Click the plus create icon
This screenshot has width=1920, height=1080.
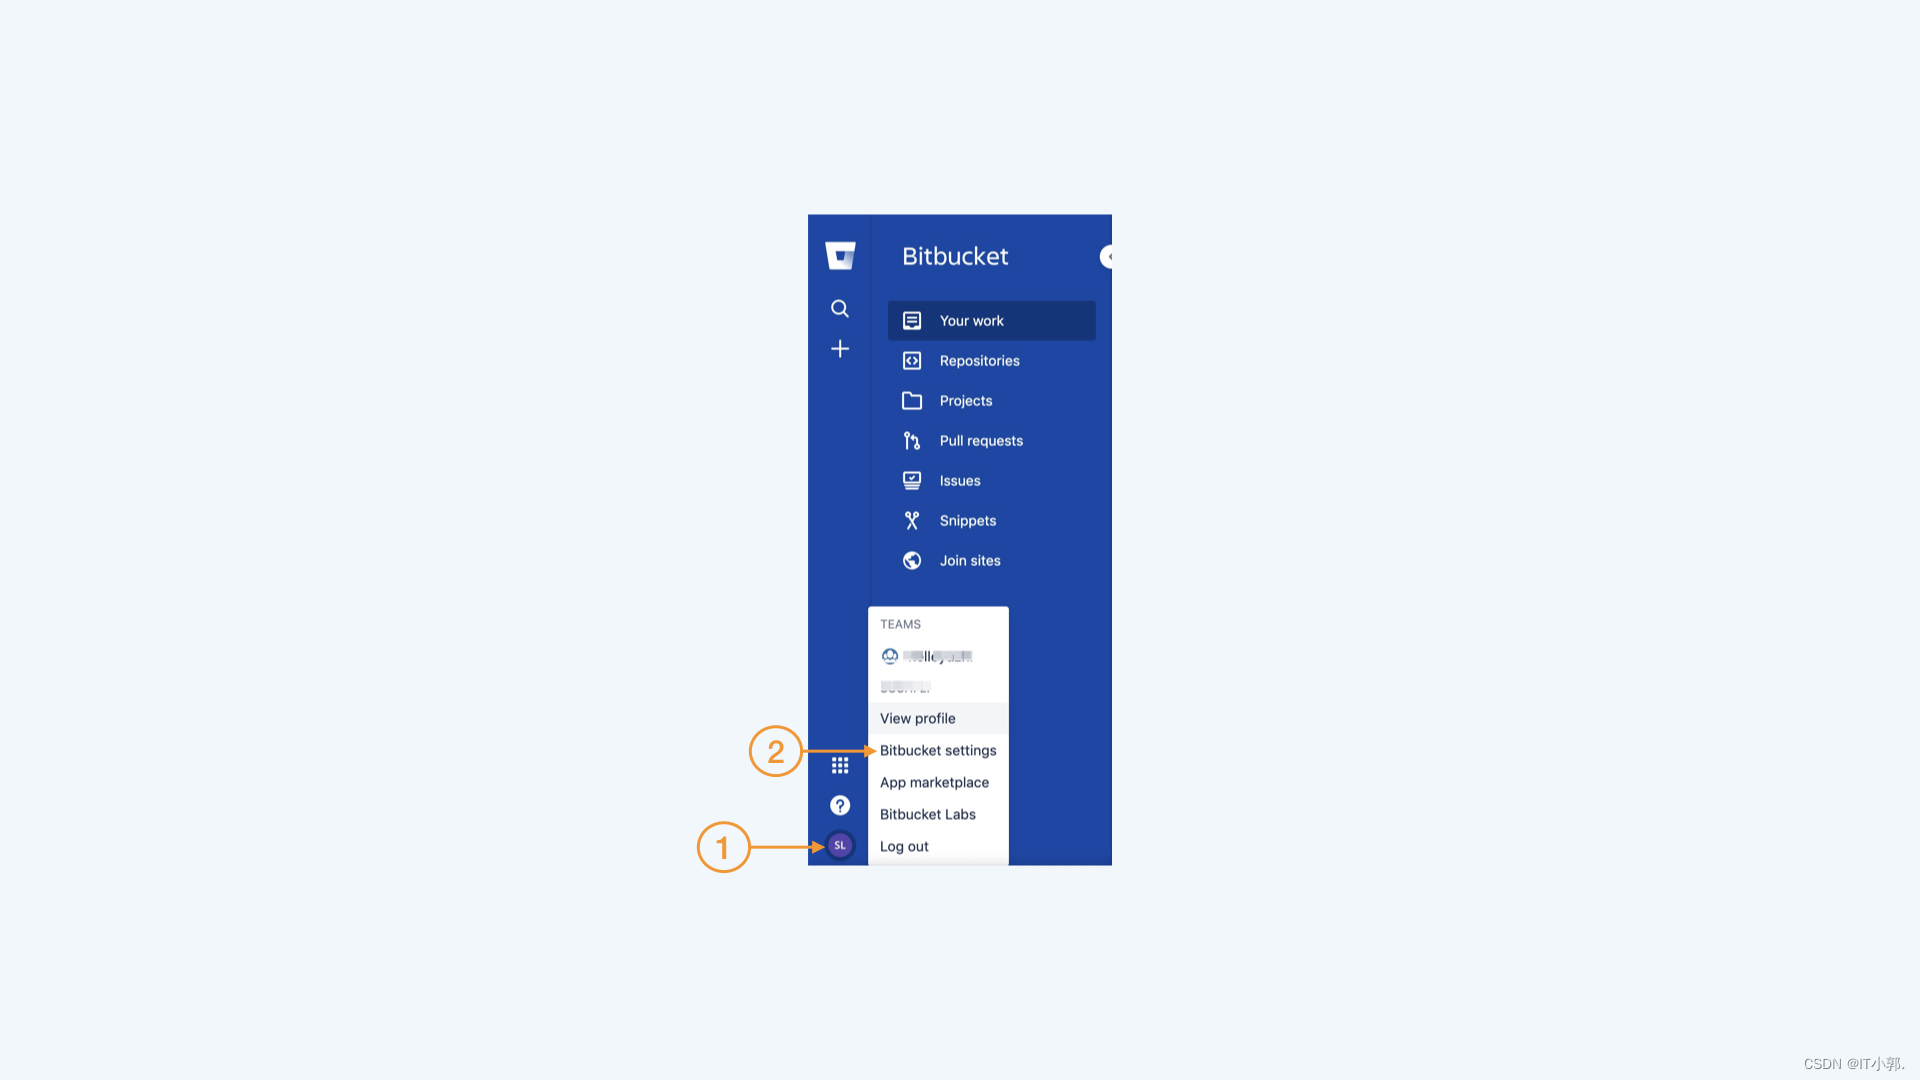pos(840,348)
